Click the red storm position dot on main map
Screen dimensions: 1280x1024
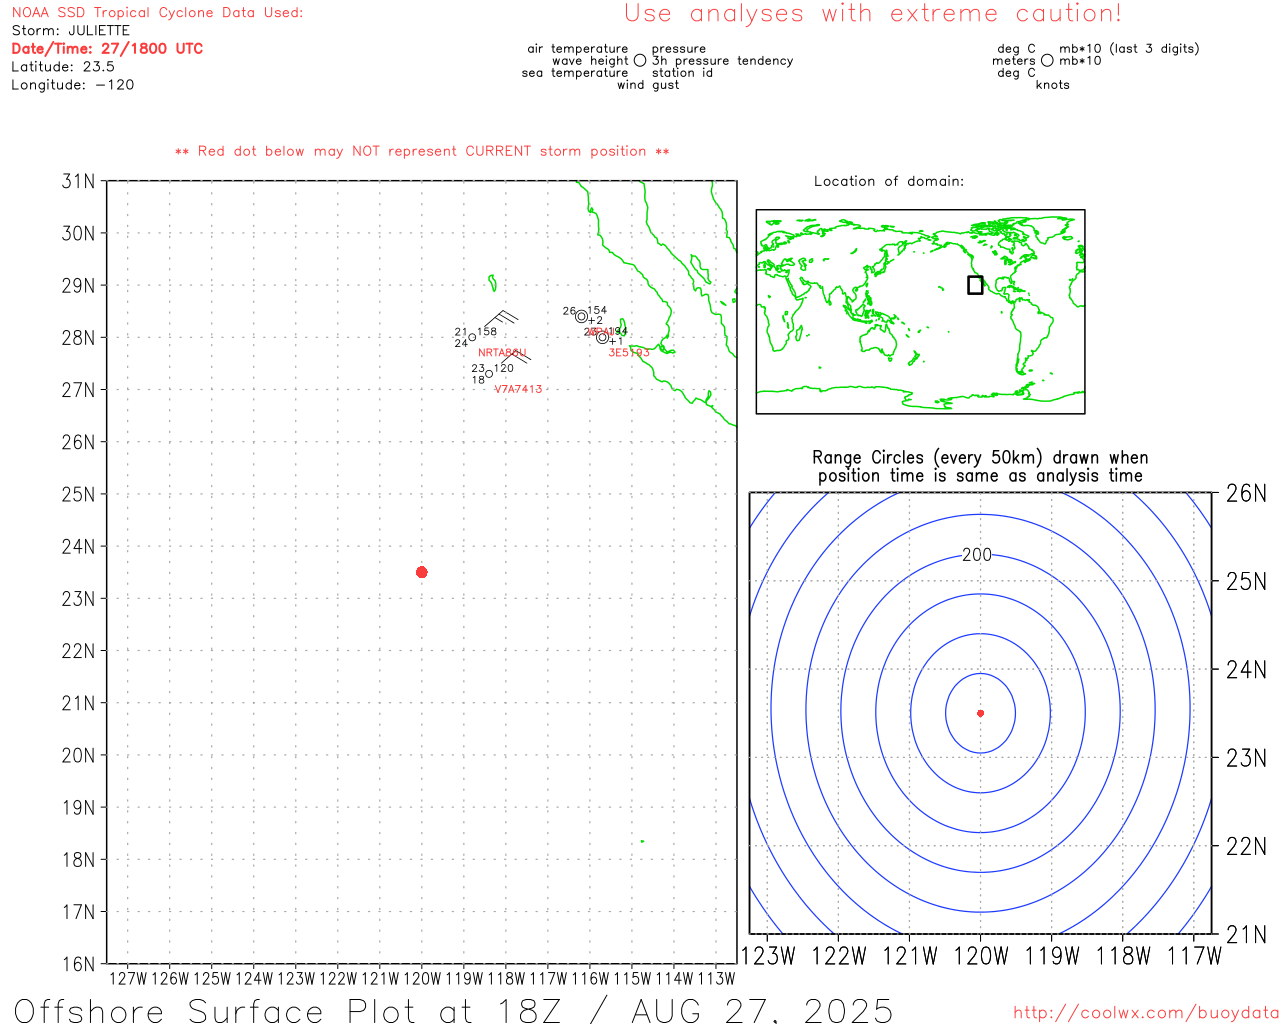[421, 572]
